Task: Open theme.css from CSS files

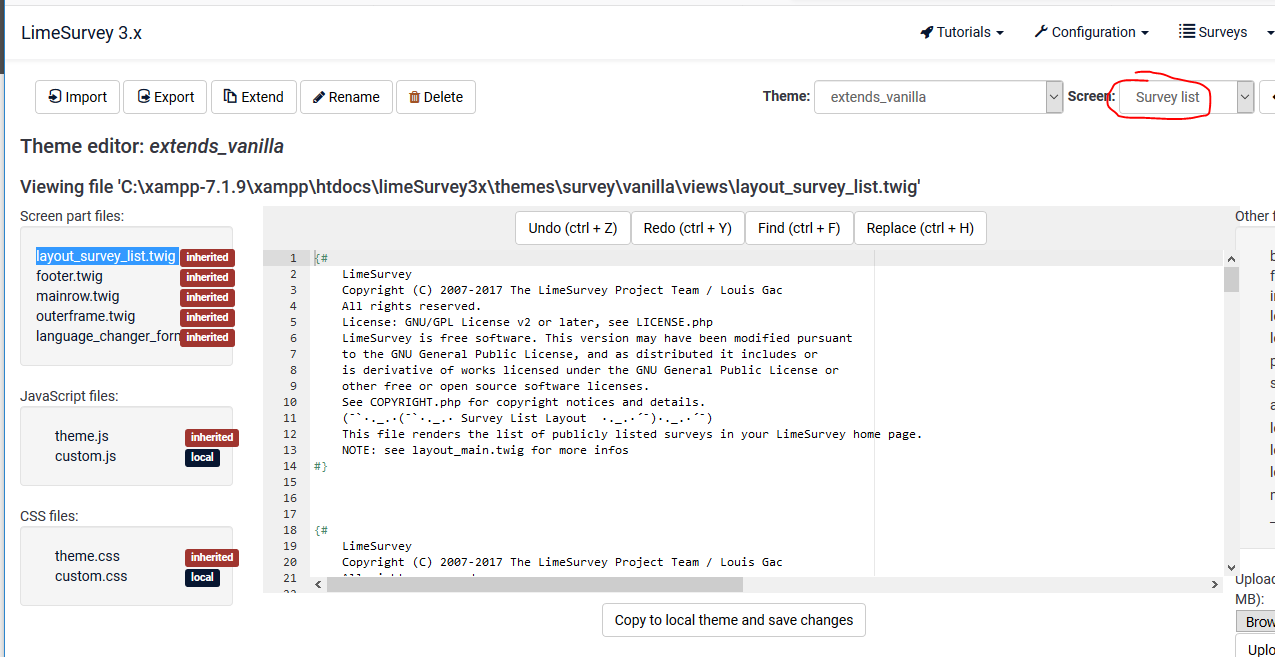Action: click(87, 556)
